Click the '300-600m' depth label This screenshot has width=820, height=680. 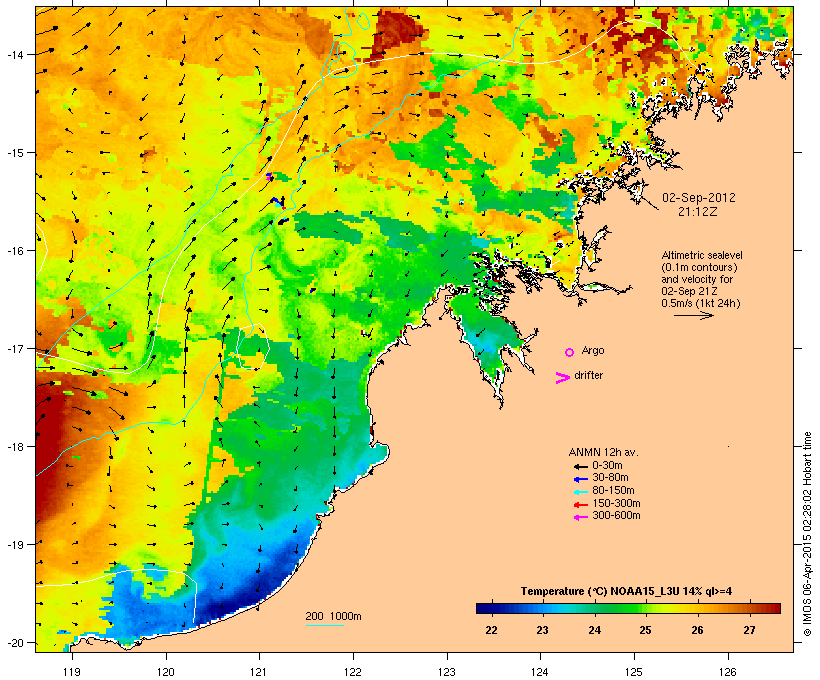tap(616, 516)
